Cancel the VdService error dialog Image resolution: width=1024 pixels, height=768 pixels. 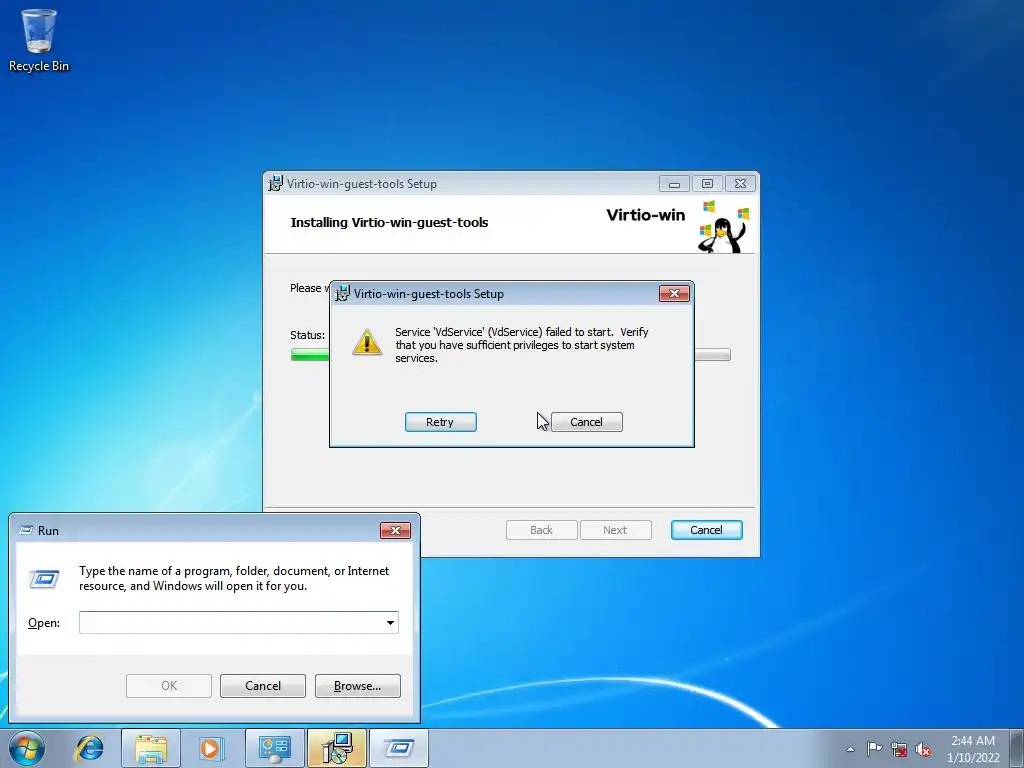click(x=586, y=422)
